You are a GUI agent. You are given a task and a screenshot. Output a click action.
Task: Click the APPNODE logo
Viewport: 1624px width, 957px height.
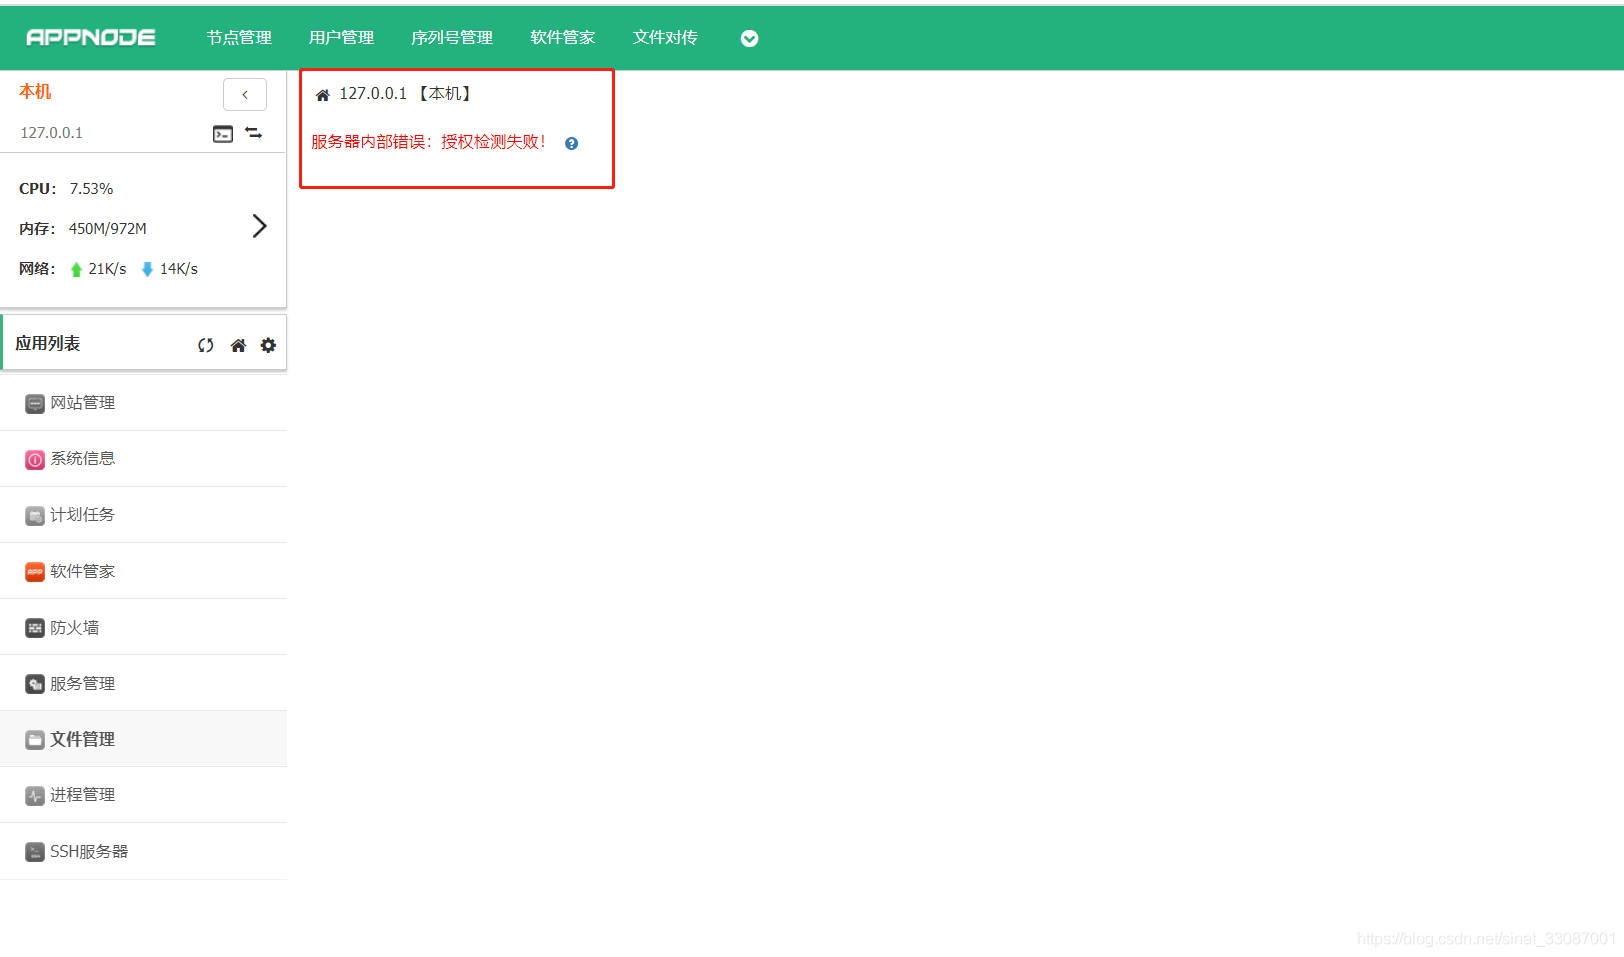click(x=91, y=38)
